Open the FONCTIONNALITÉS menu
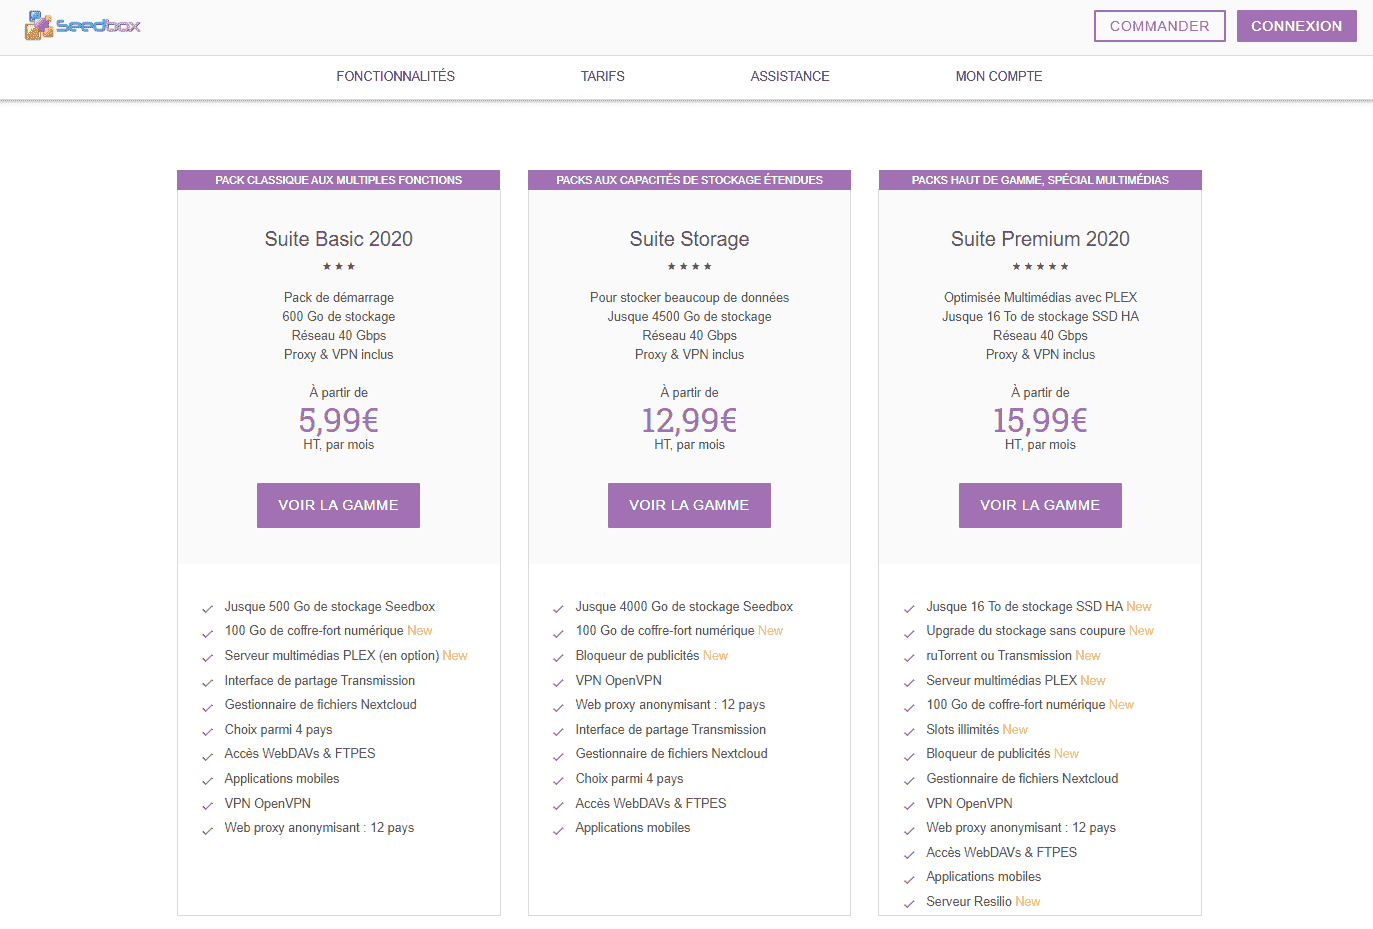The height and width of the screenshot is (929, 1373). 396,76
